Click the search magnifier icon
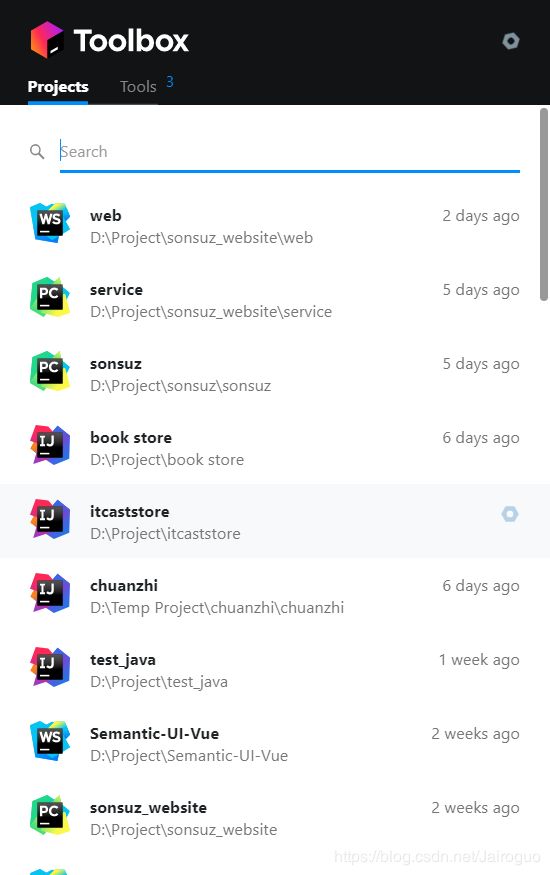Image resolution: width=550 pixels, height=875 pixels. (37, 151)
